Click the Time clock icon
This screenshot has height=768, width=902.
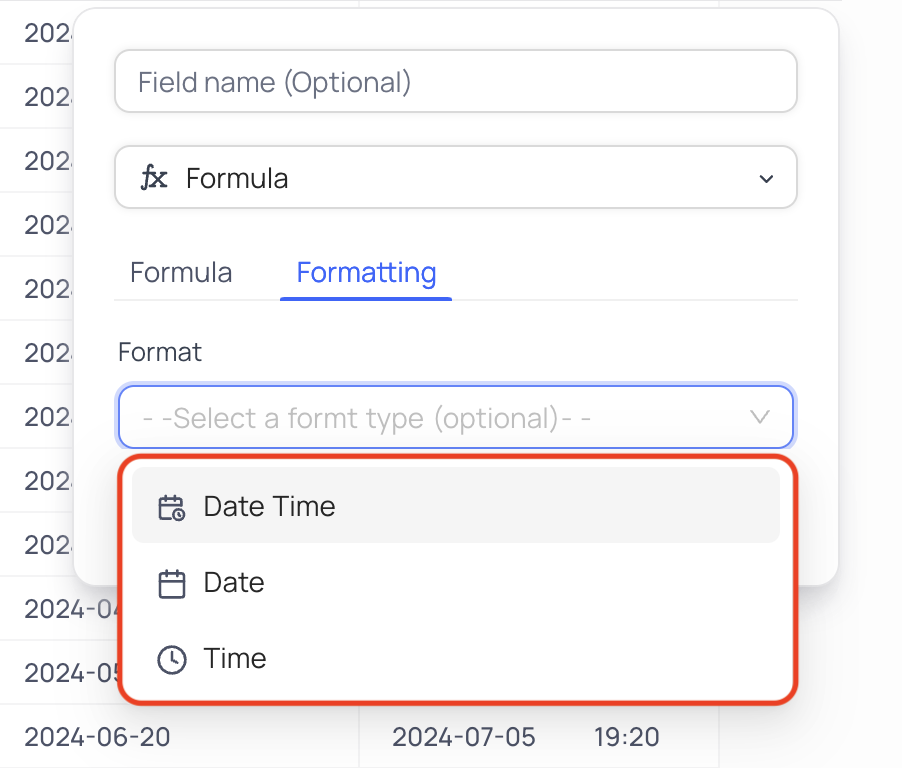point(171,659)
